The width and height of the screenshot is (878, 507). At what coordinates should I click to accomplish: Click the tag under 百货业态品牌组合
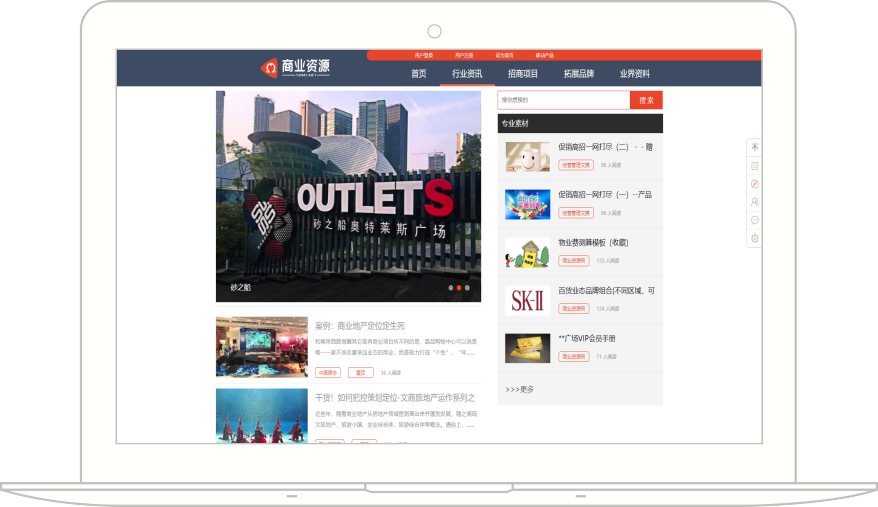[573, 309]
